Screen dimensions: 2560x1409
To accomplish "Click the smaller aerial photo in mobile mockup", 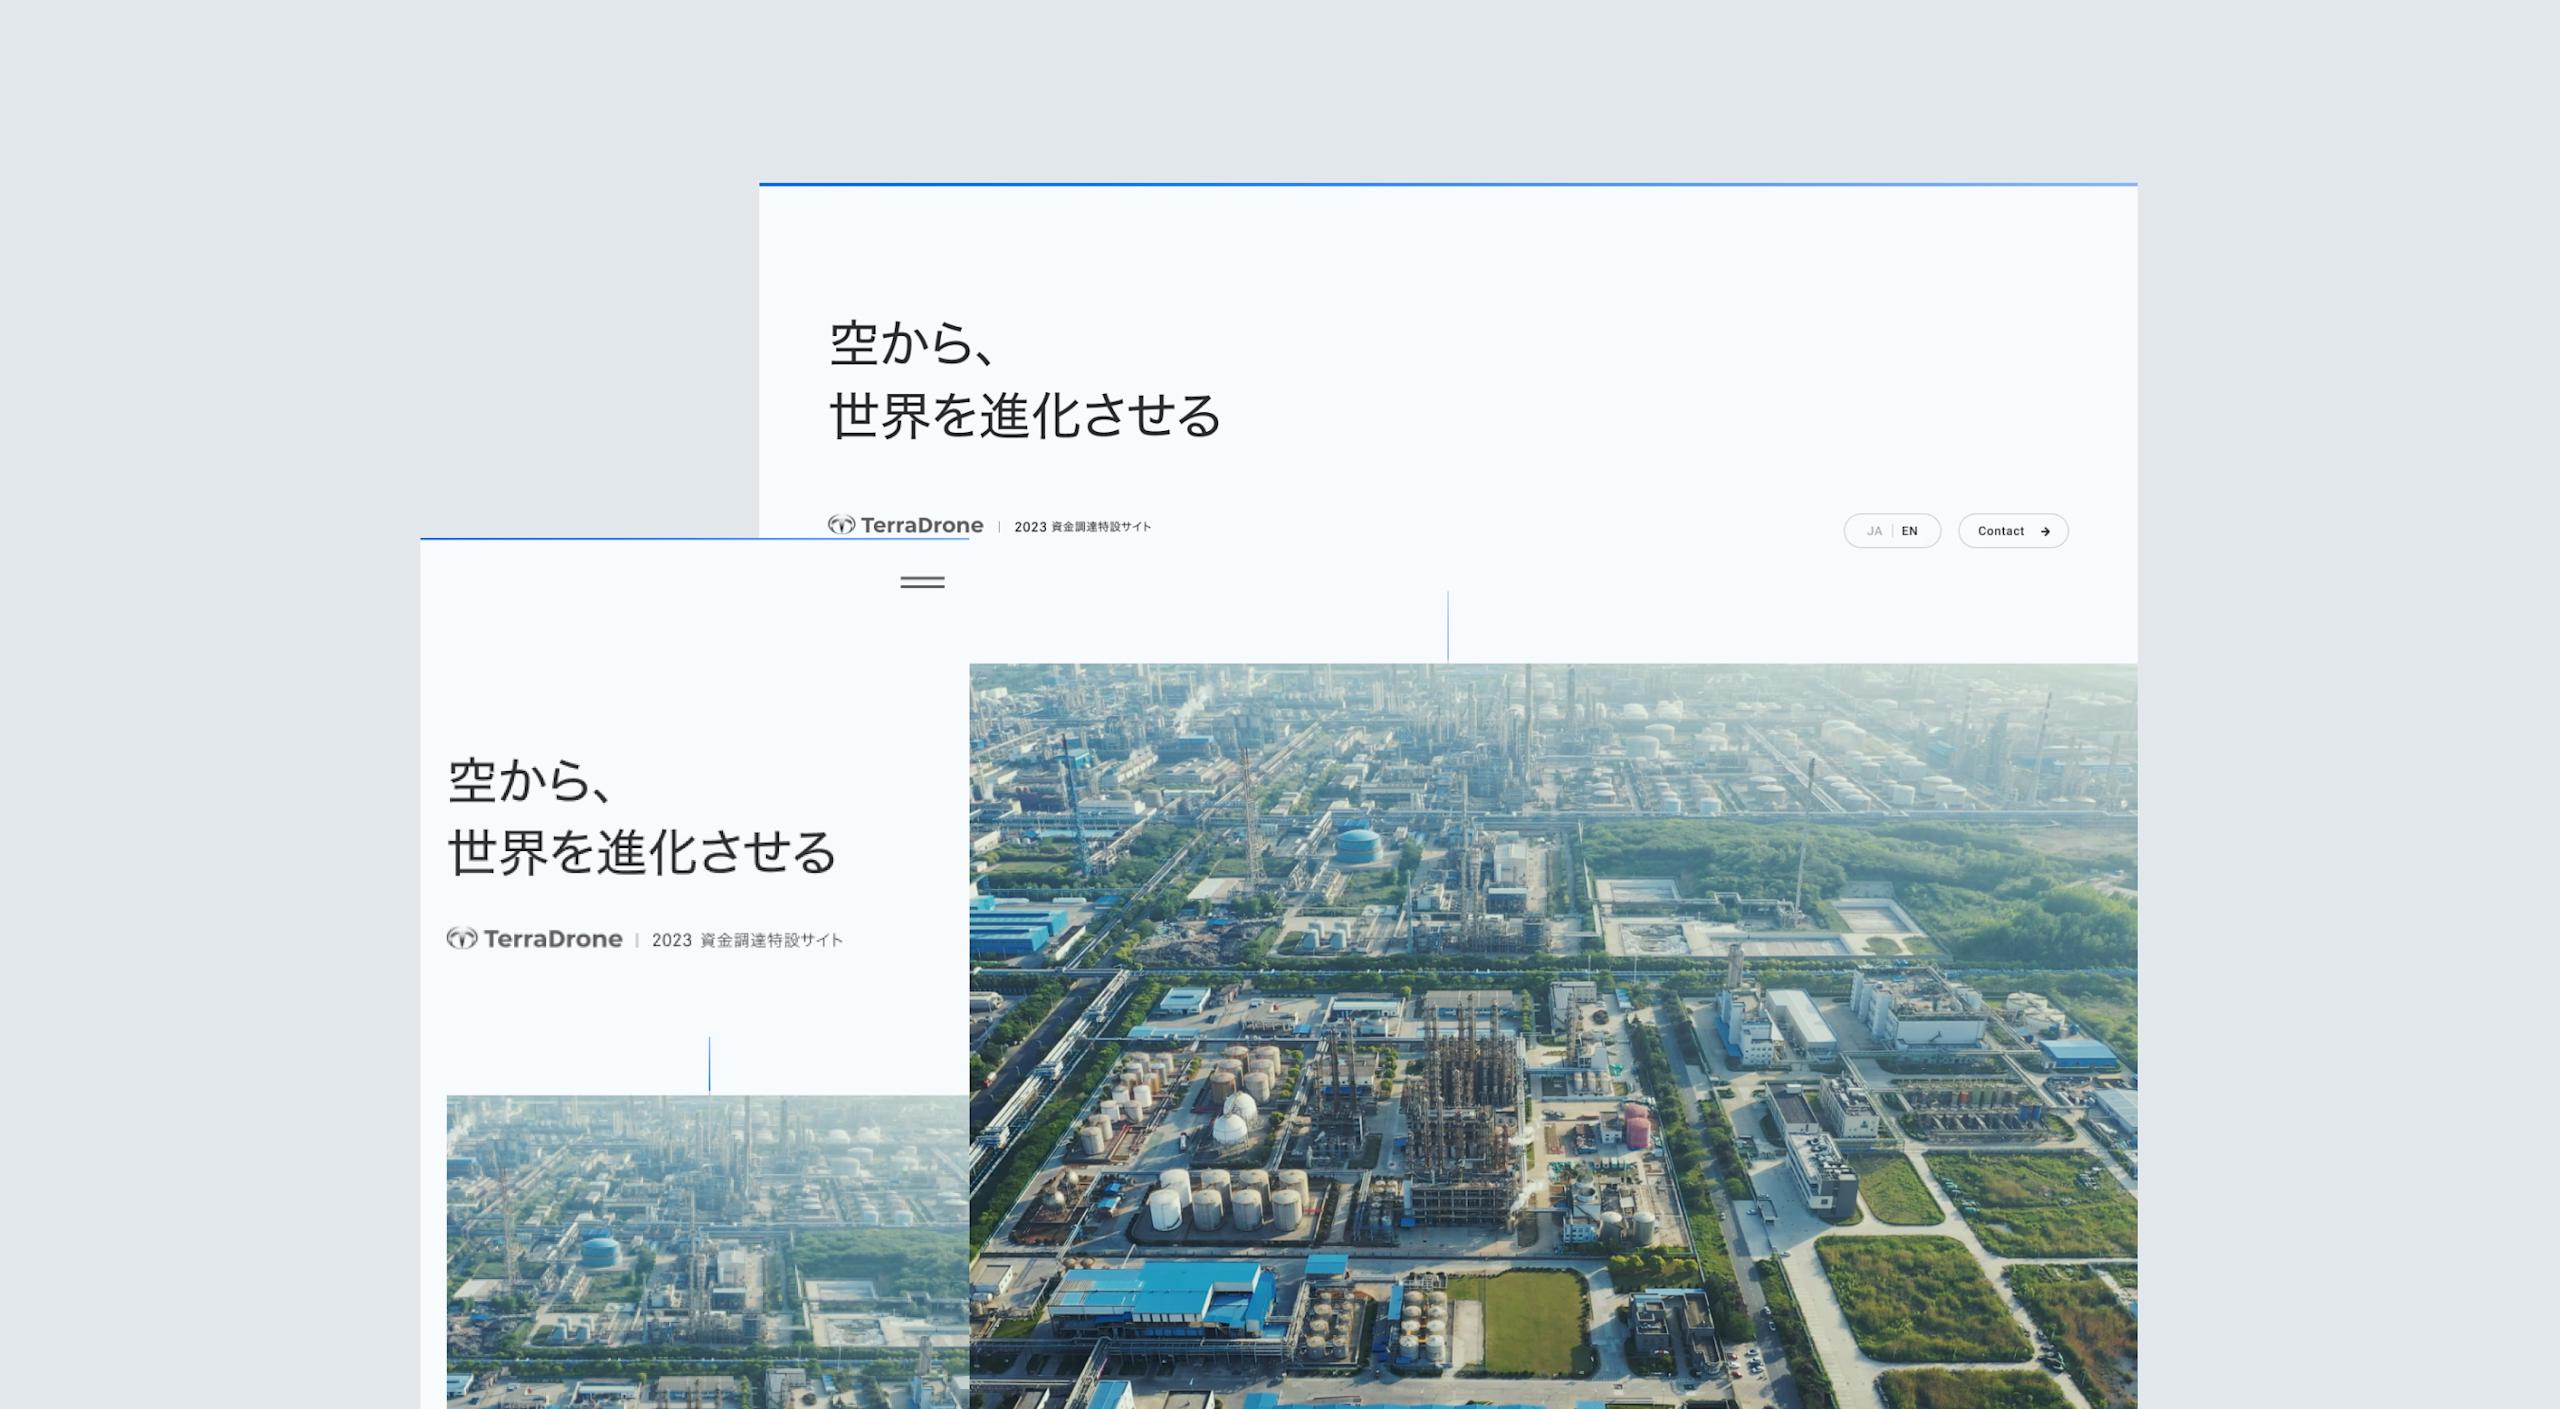I will pyautogui.click(x=708, y=1252).
